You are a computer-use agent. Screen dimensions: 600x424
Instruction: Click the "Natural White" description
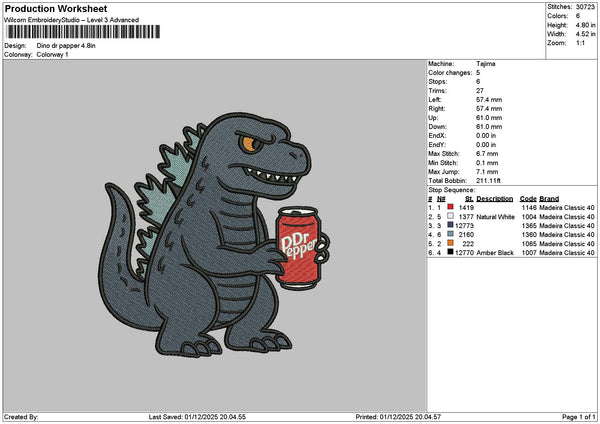pos(496,217)
